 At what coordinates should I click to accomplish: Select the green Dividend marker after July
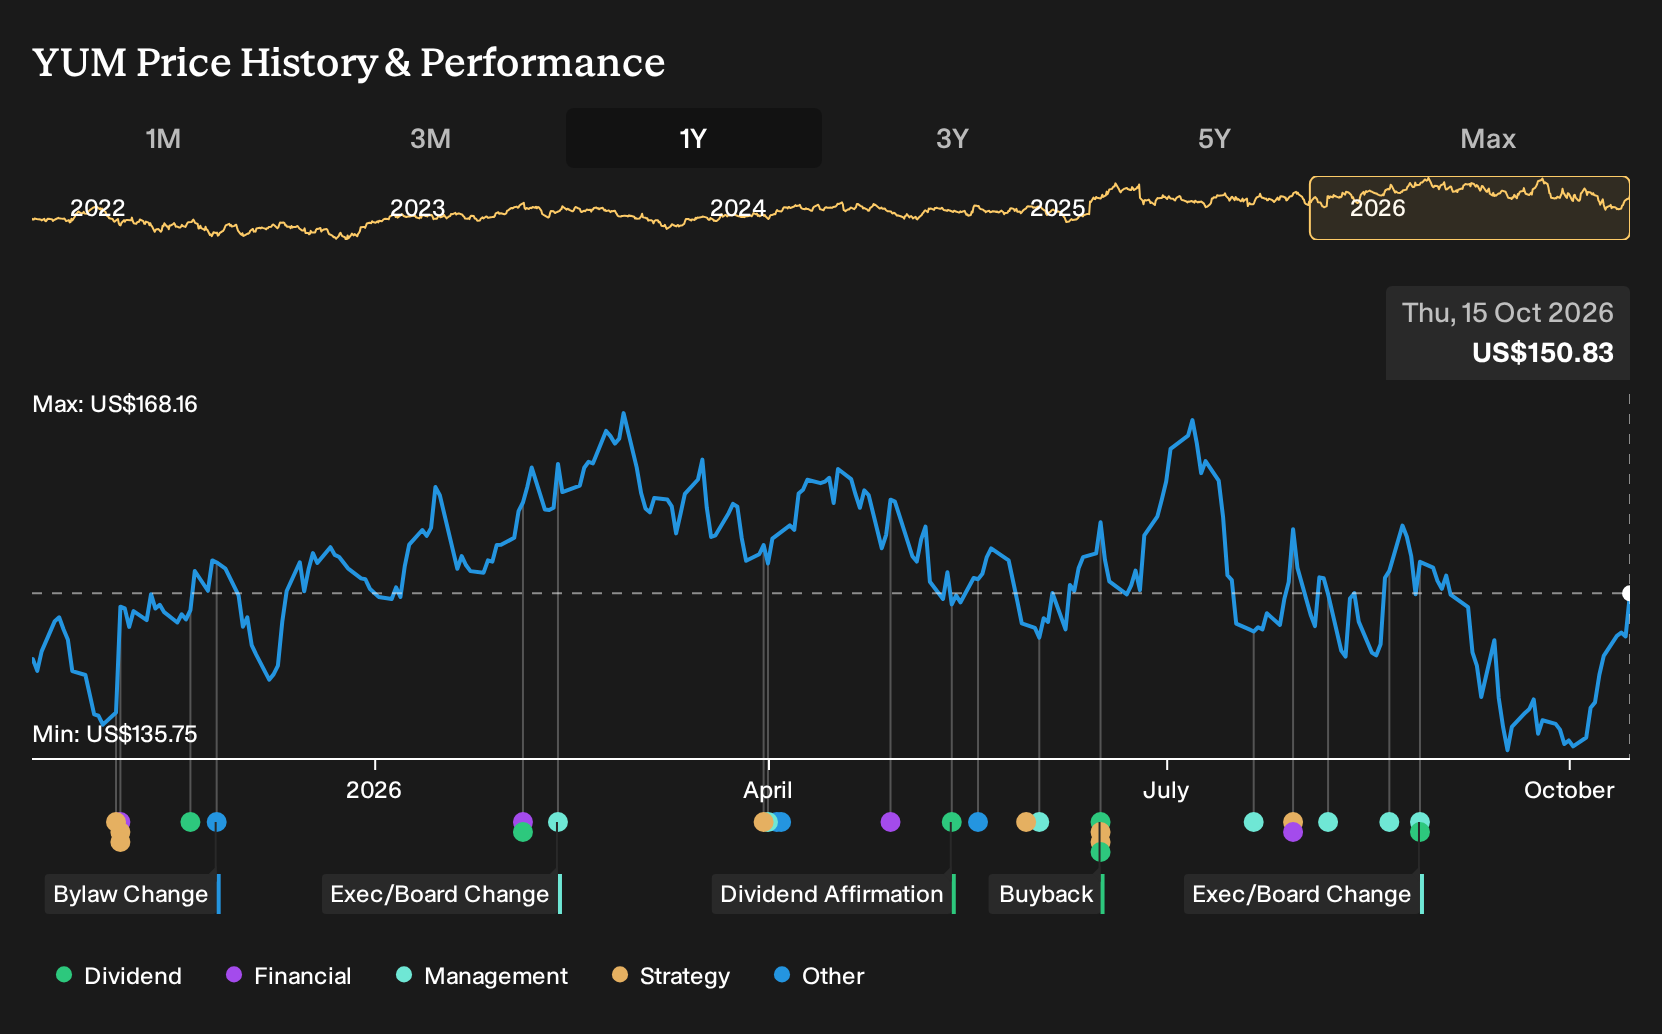click(x=1419, y=832)
